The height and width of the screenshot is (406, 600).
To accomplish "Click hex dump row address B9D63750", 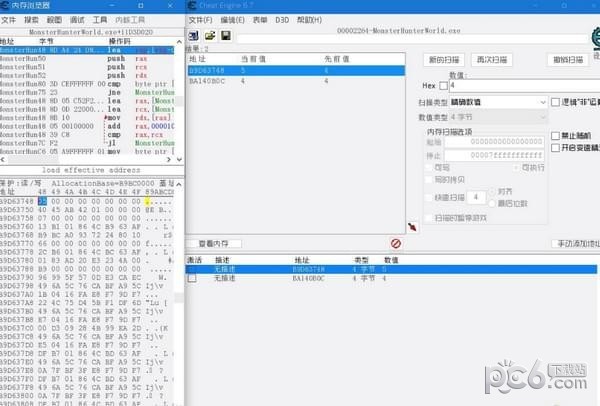I will point(17,210).
